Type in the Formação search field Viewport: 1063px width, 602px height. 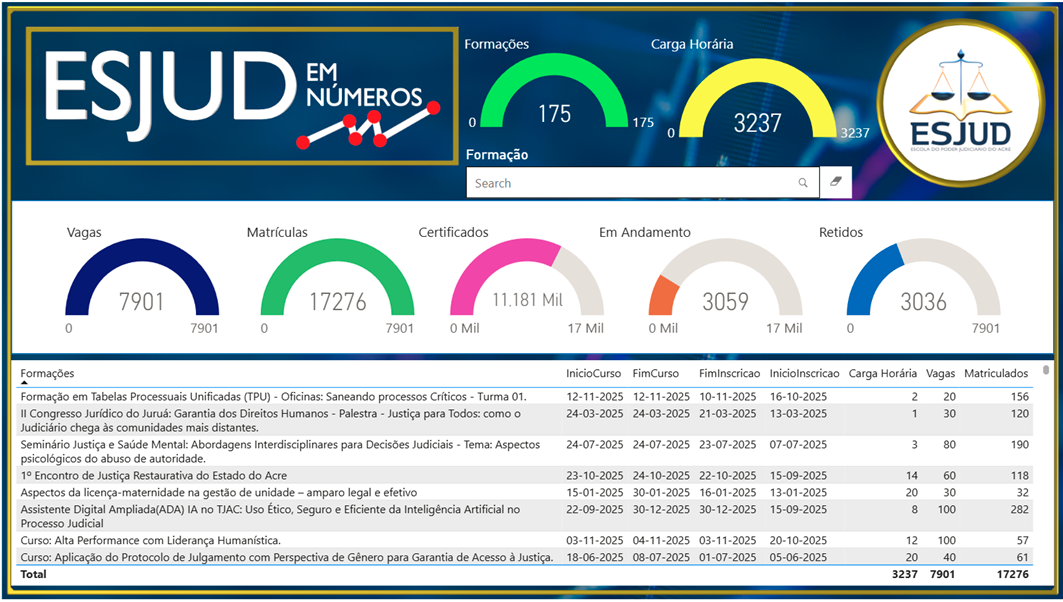(630, 183)
